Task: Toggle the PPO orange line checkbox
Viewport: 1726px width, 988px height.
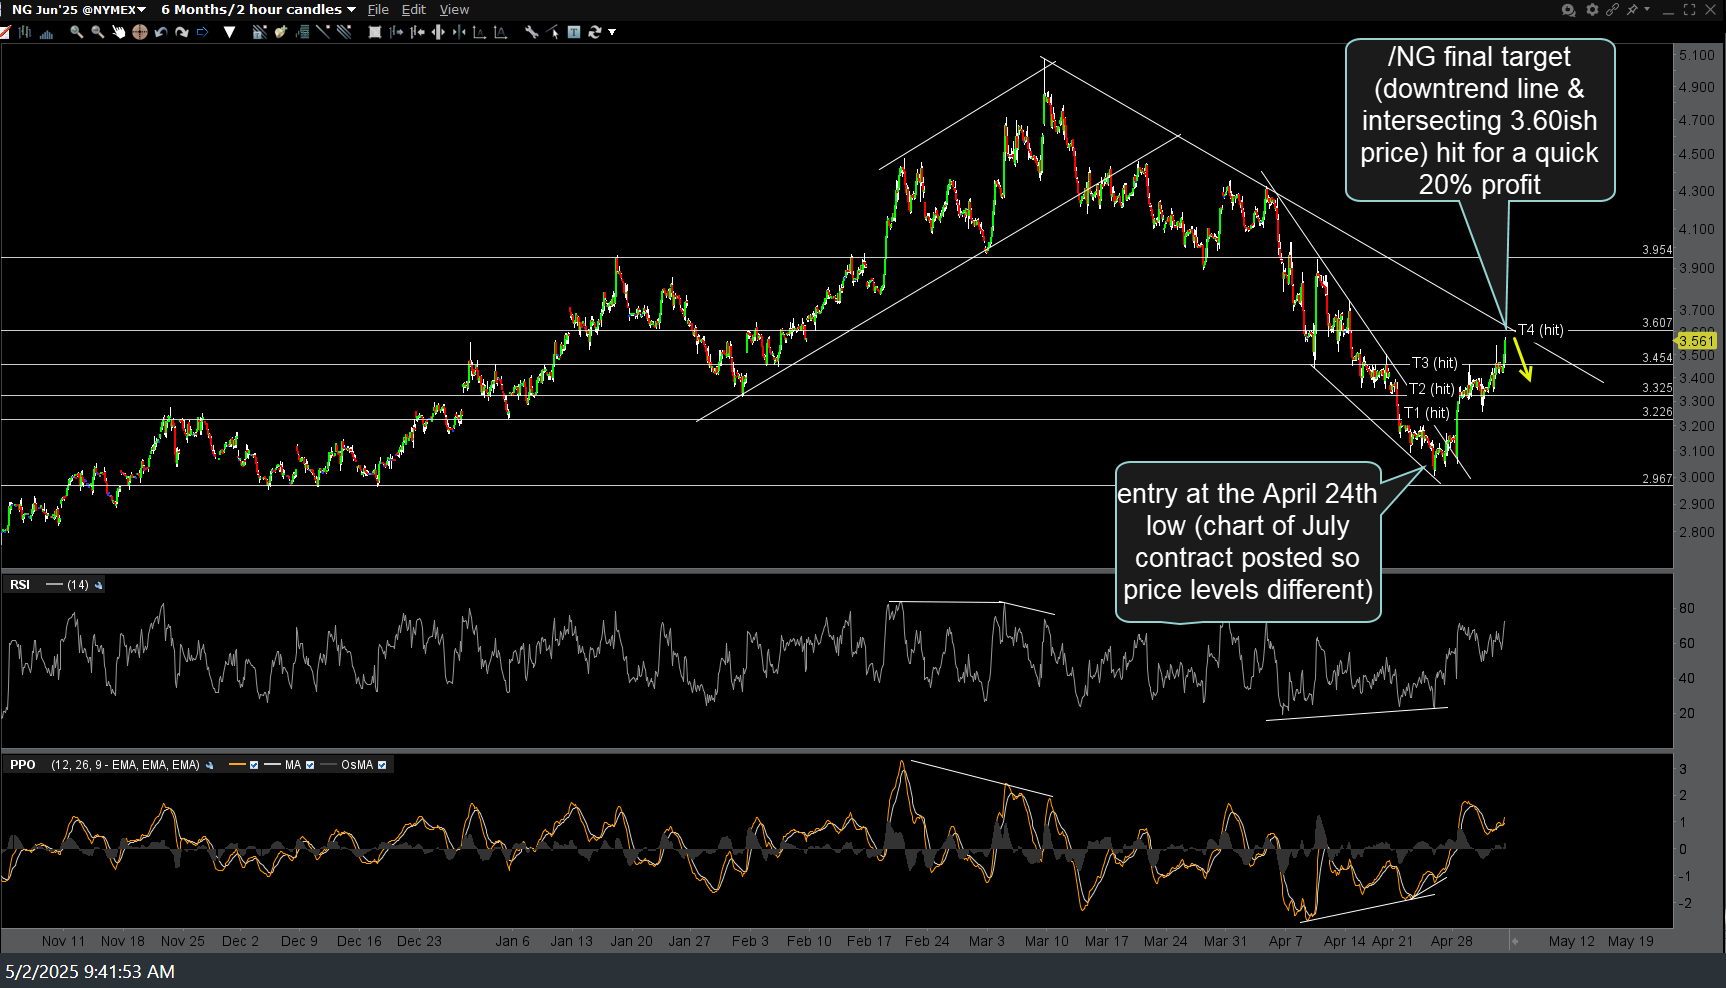Action: (254, 765)
